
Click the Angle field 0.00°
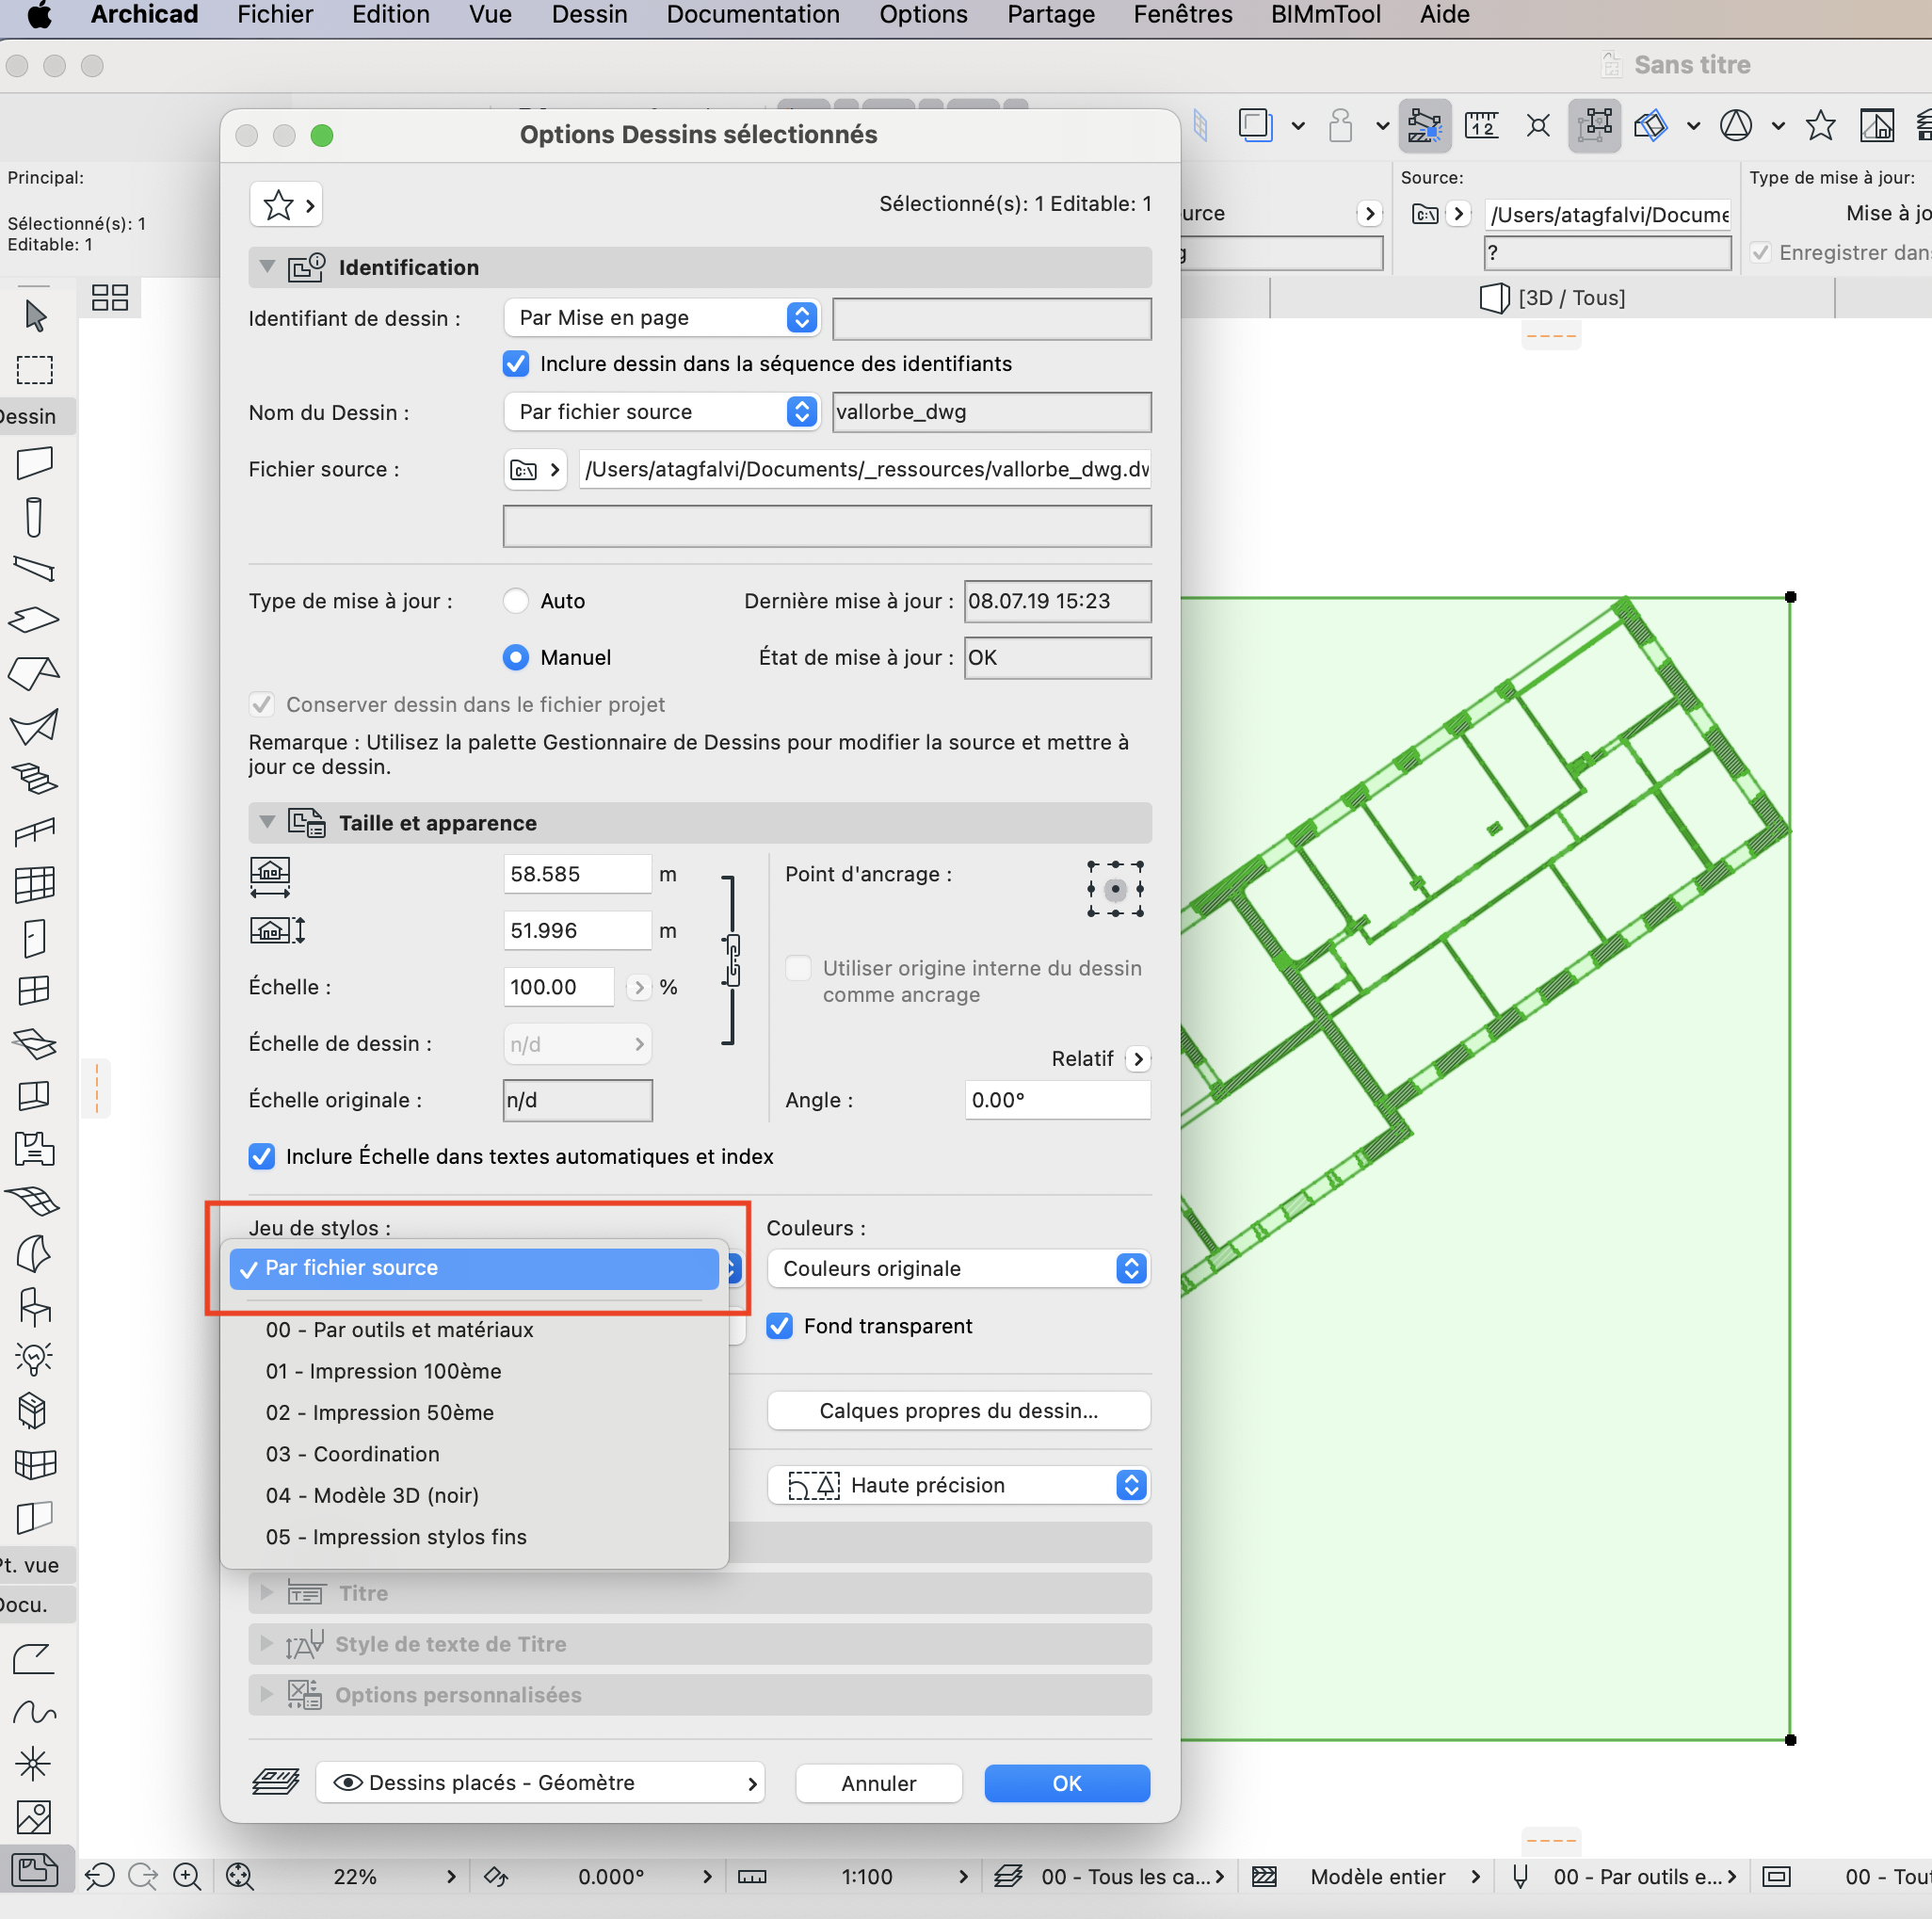tap(1057, 1100)
